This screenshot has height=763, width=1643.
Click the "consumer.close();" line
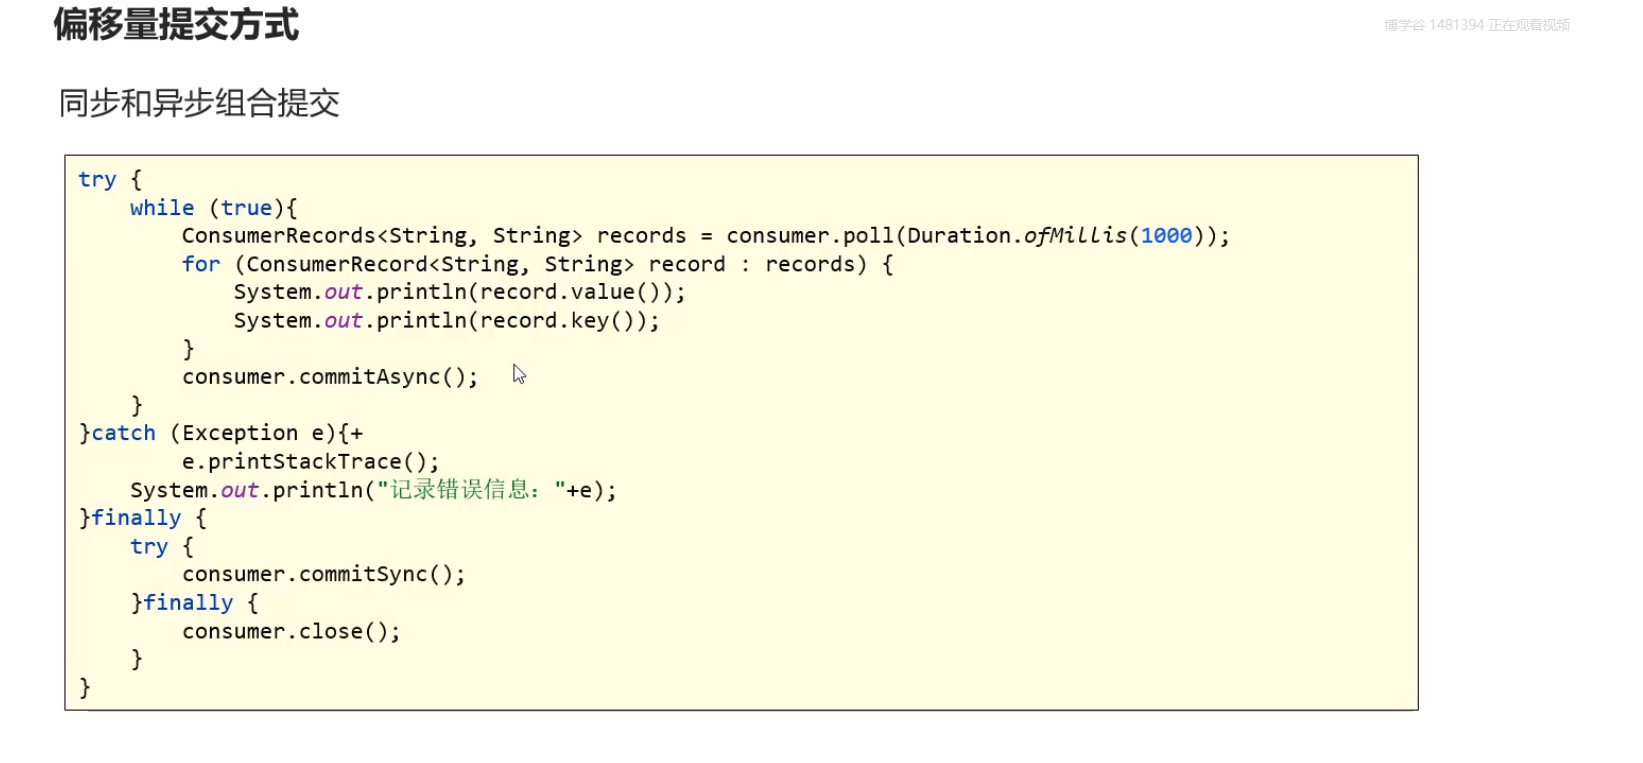291,631
